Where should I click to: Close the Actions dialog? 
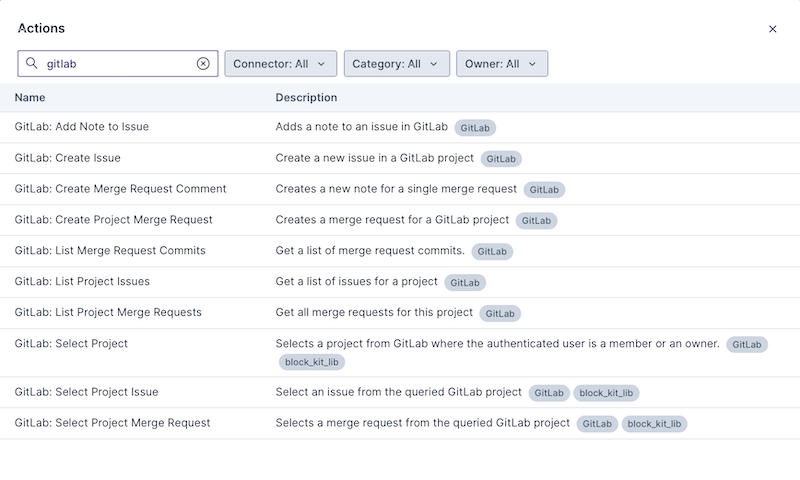pos(772,29)
